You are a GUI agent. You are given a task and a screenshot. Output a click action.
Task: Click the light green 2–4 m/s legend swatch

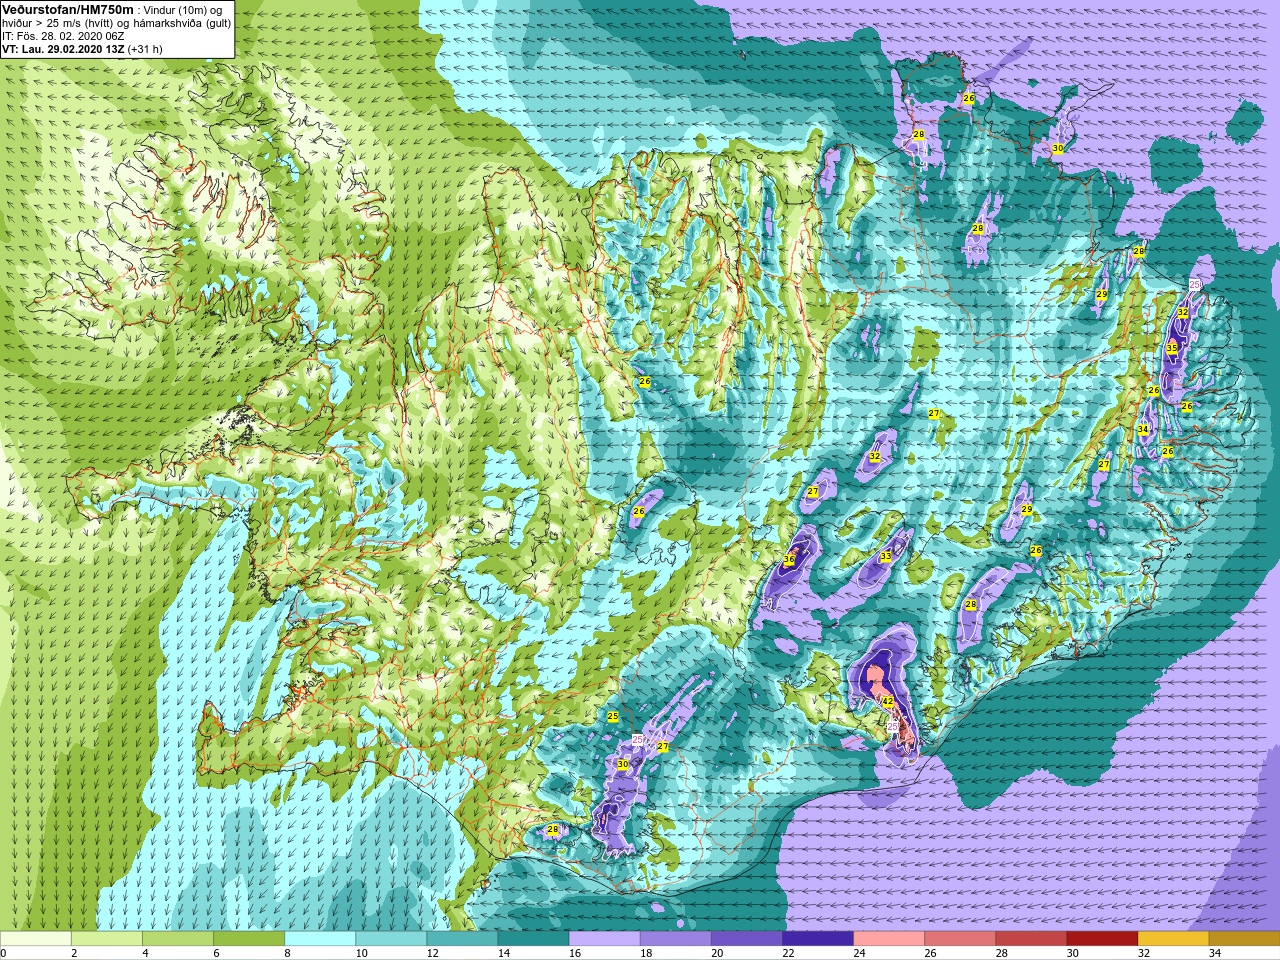click(x=107, y=939)
